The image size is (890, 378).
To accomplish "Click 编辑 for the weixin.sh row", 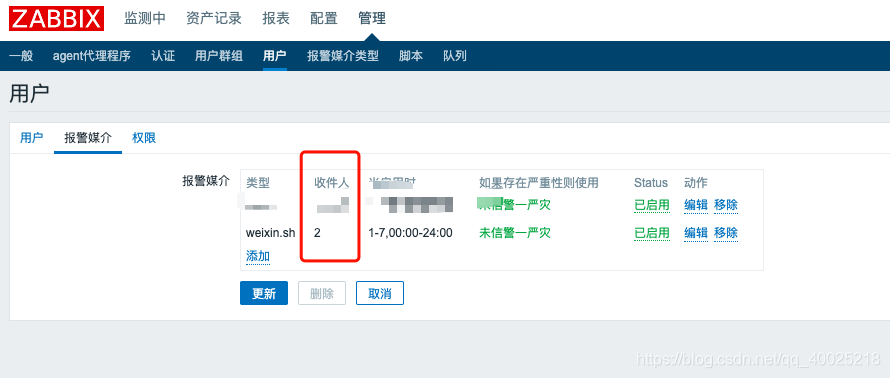I will pos(696,233).
